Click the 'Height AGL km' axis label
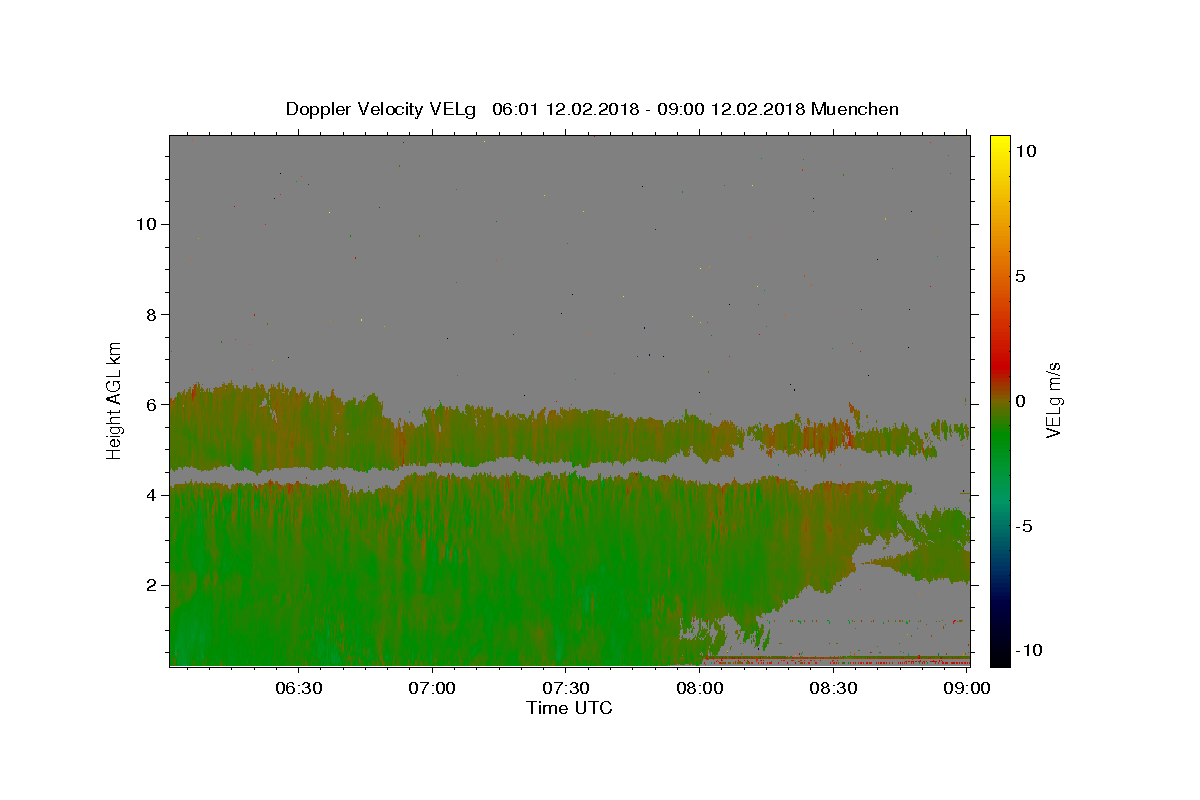The image size is (1200, 800). [114, 400]
